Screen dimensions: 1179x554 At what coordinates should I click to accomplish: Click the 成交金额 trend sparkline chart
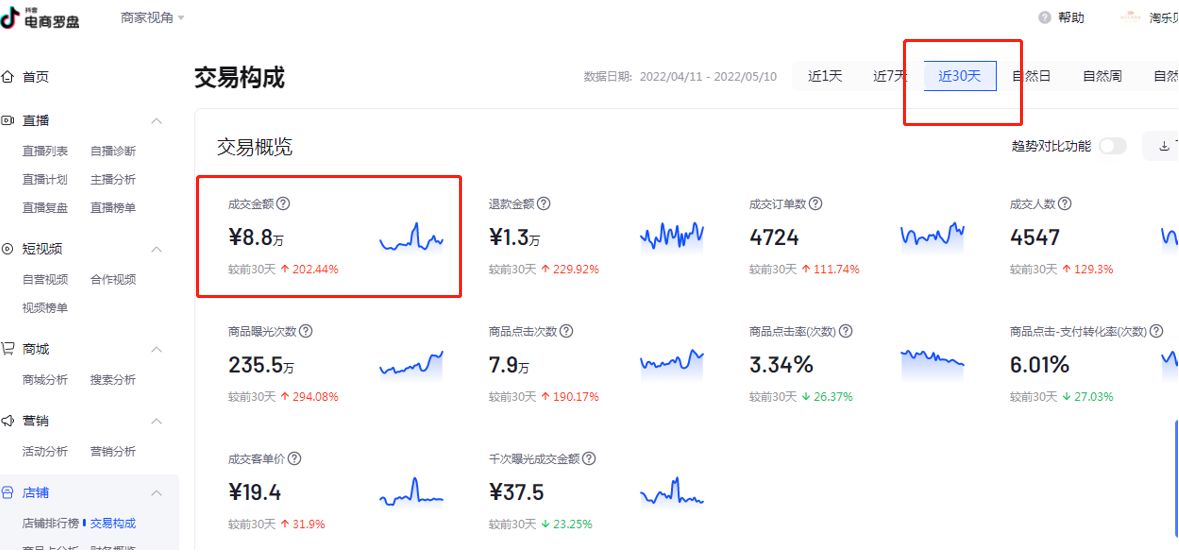pyautogui.click(x=411, y=238)
